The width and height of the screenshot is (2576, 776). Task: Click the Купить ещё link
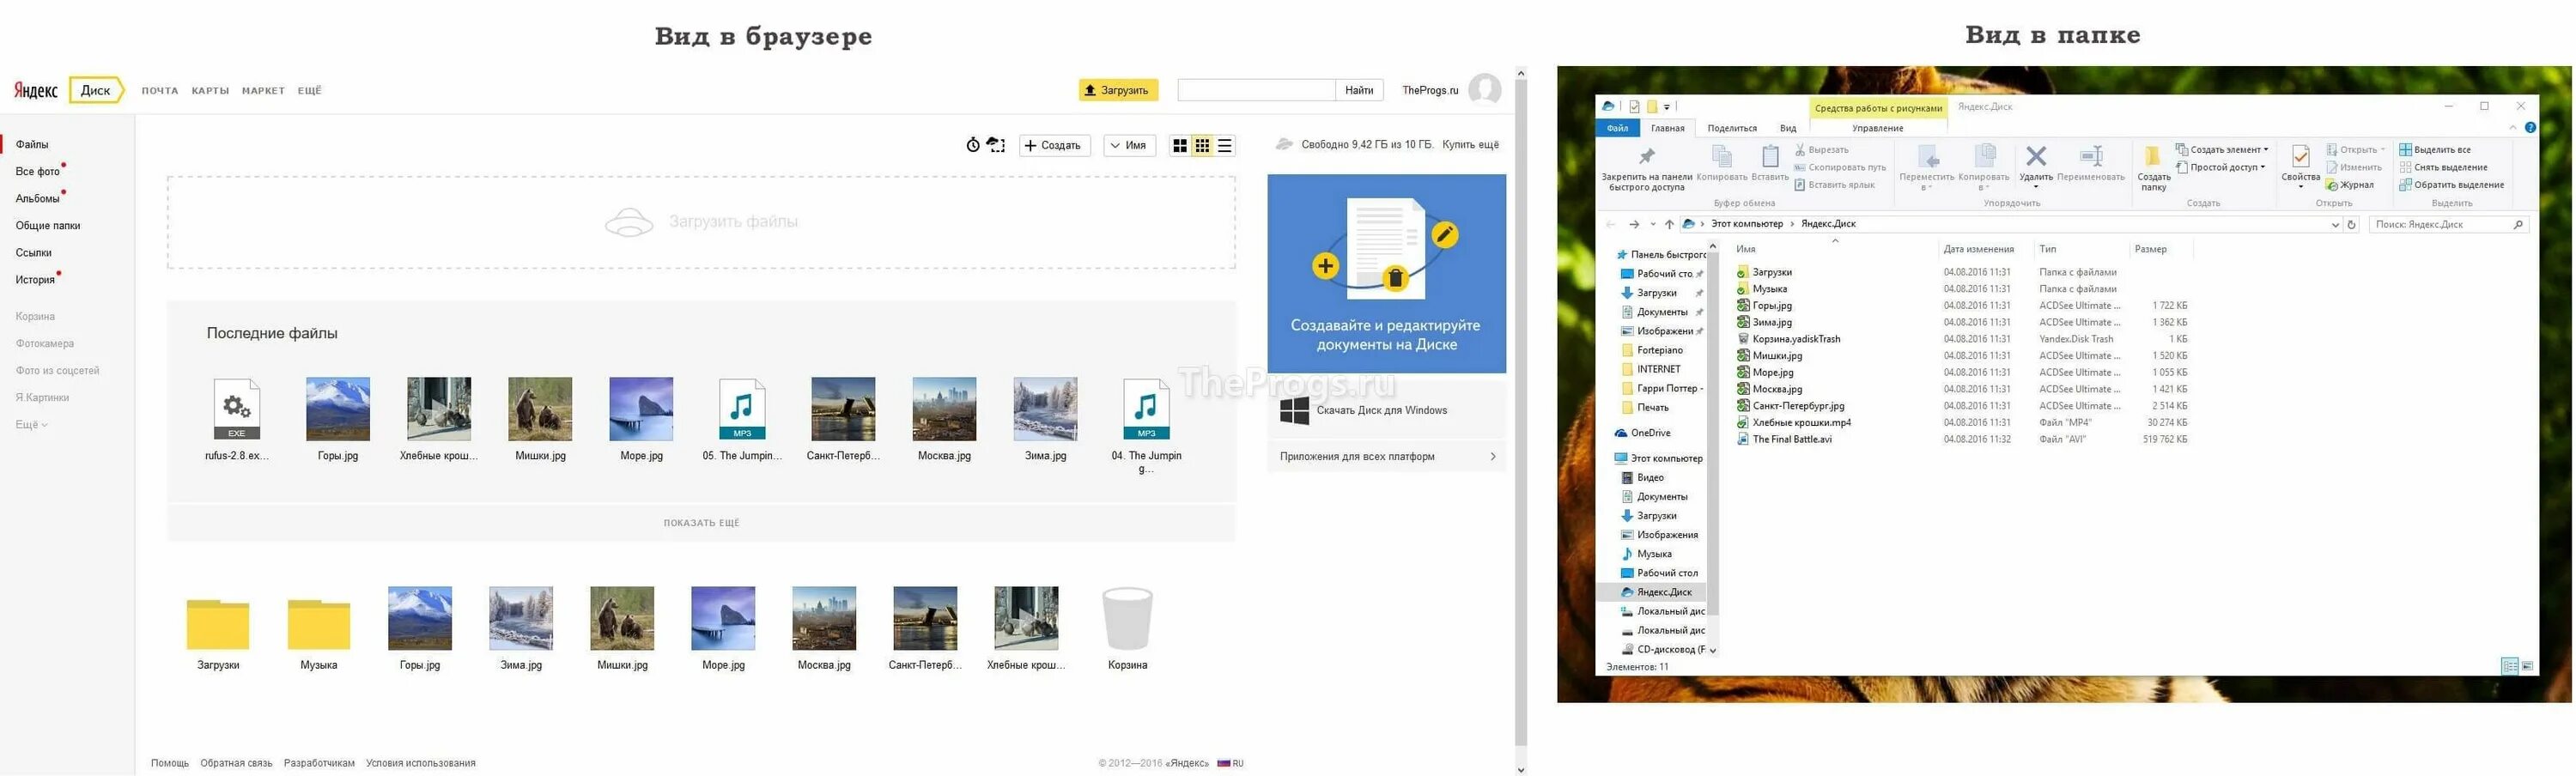[x=1469, y=145]
